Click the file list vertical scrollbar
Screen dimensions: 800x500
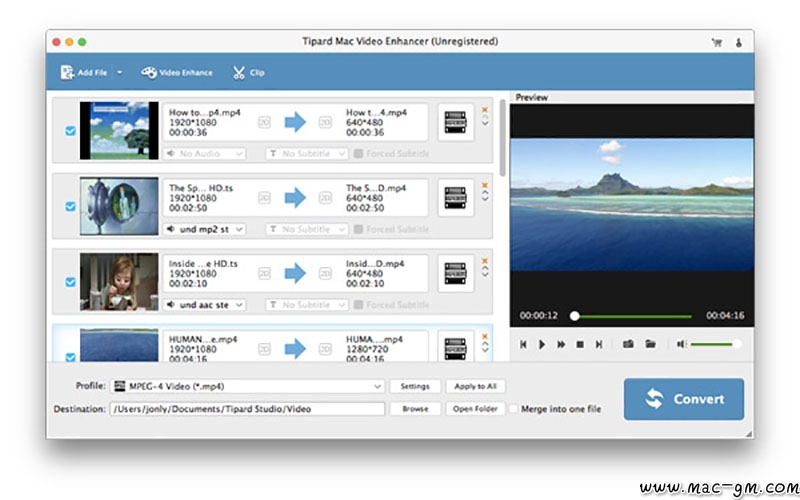502,138
